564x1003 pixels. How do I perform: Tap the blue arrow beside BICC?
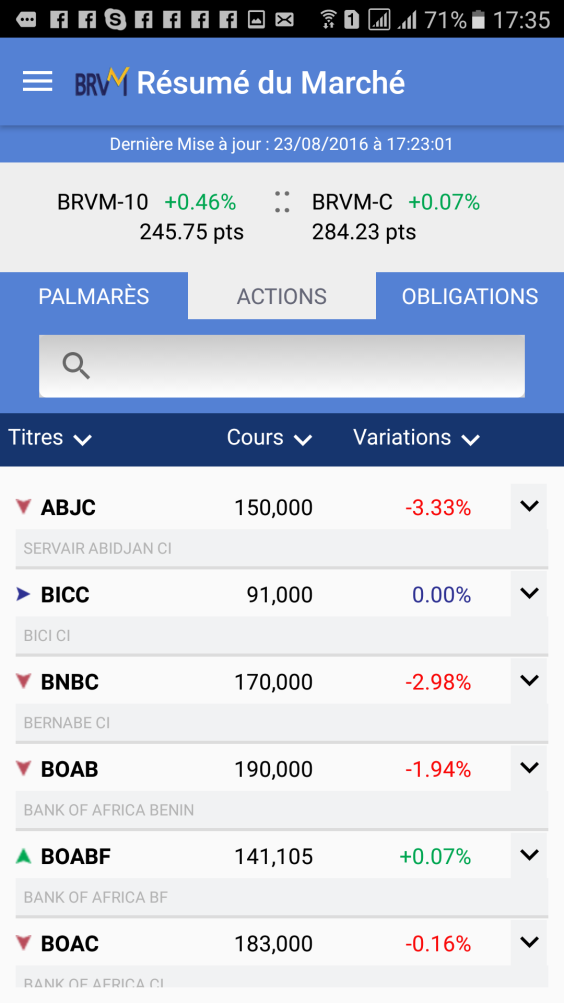click(24, 595)
